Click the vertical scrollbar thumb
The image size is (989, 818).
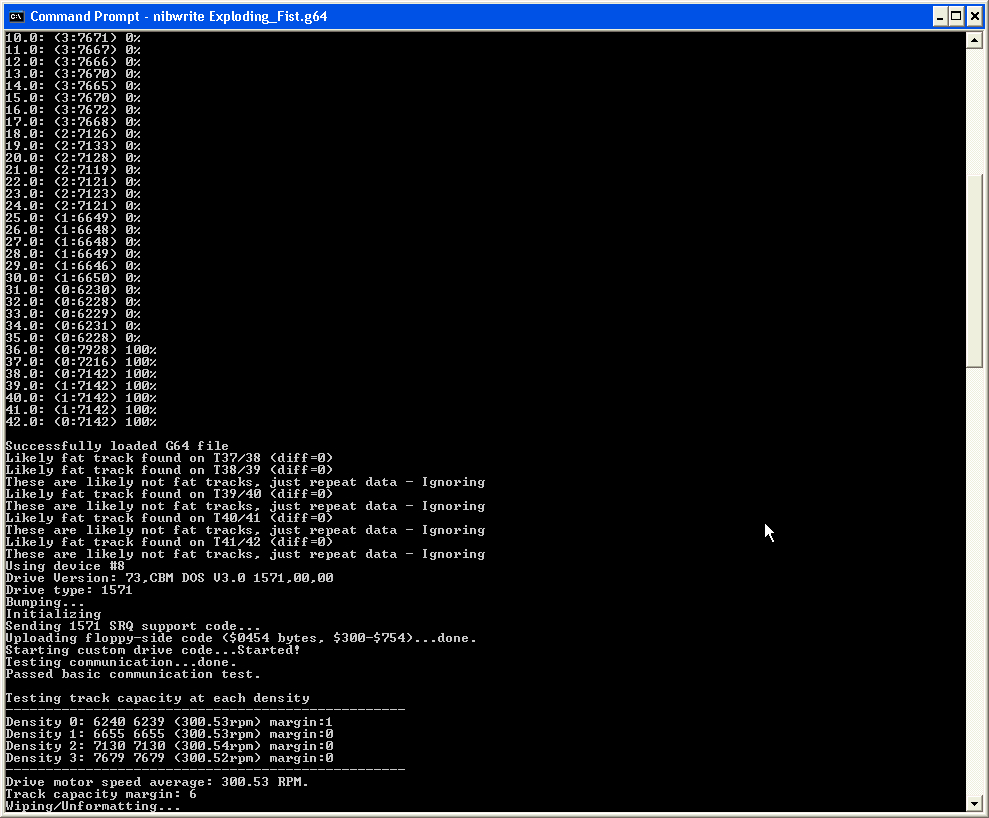[974, 270]
